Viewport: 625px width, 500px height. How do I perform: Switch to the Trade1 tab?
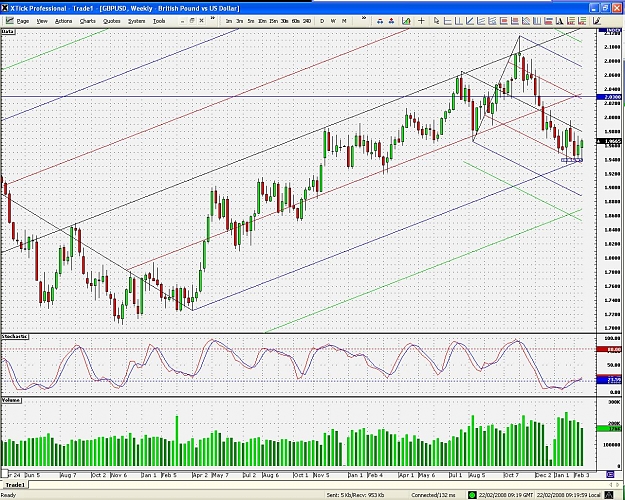15,485
